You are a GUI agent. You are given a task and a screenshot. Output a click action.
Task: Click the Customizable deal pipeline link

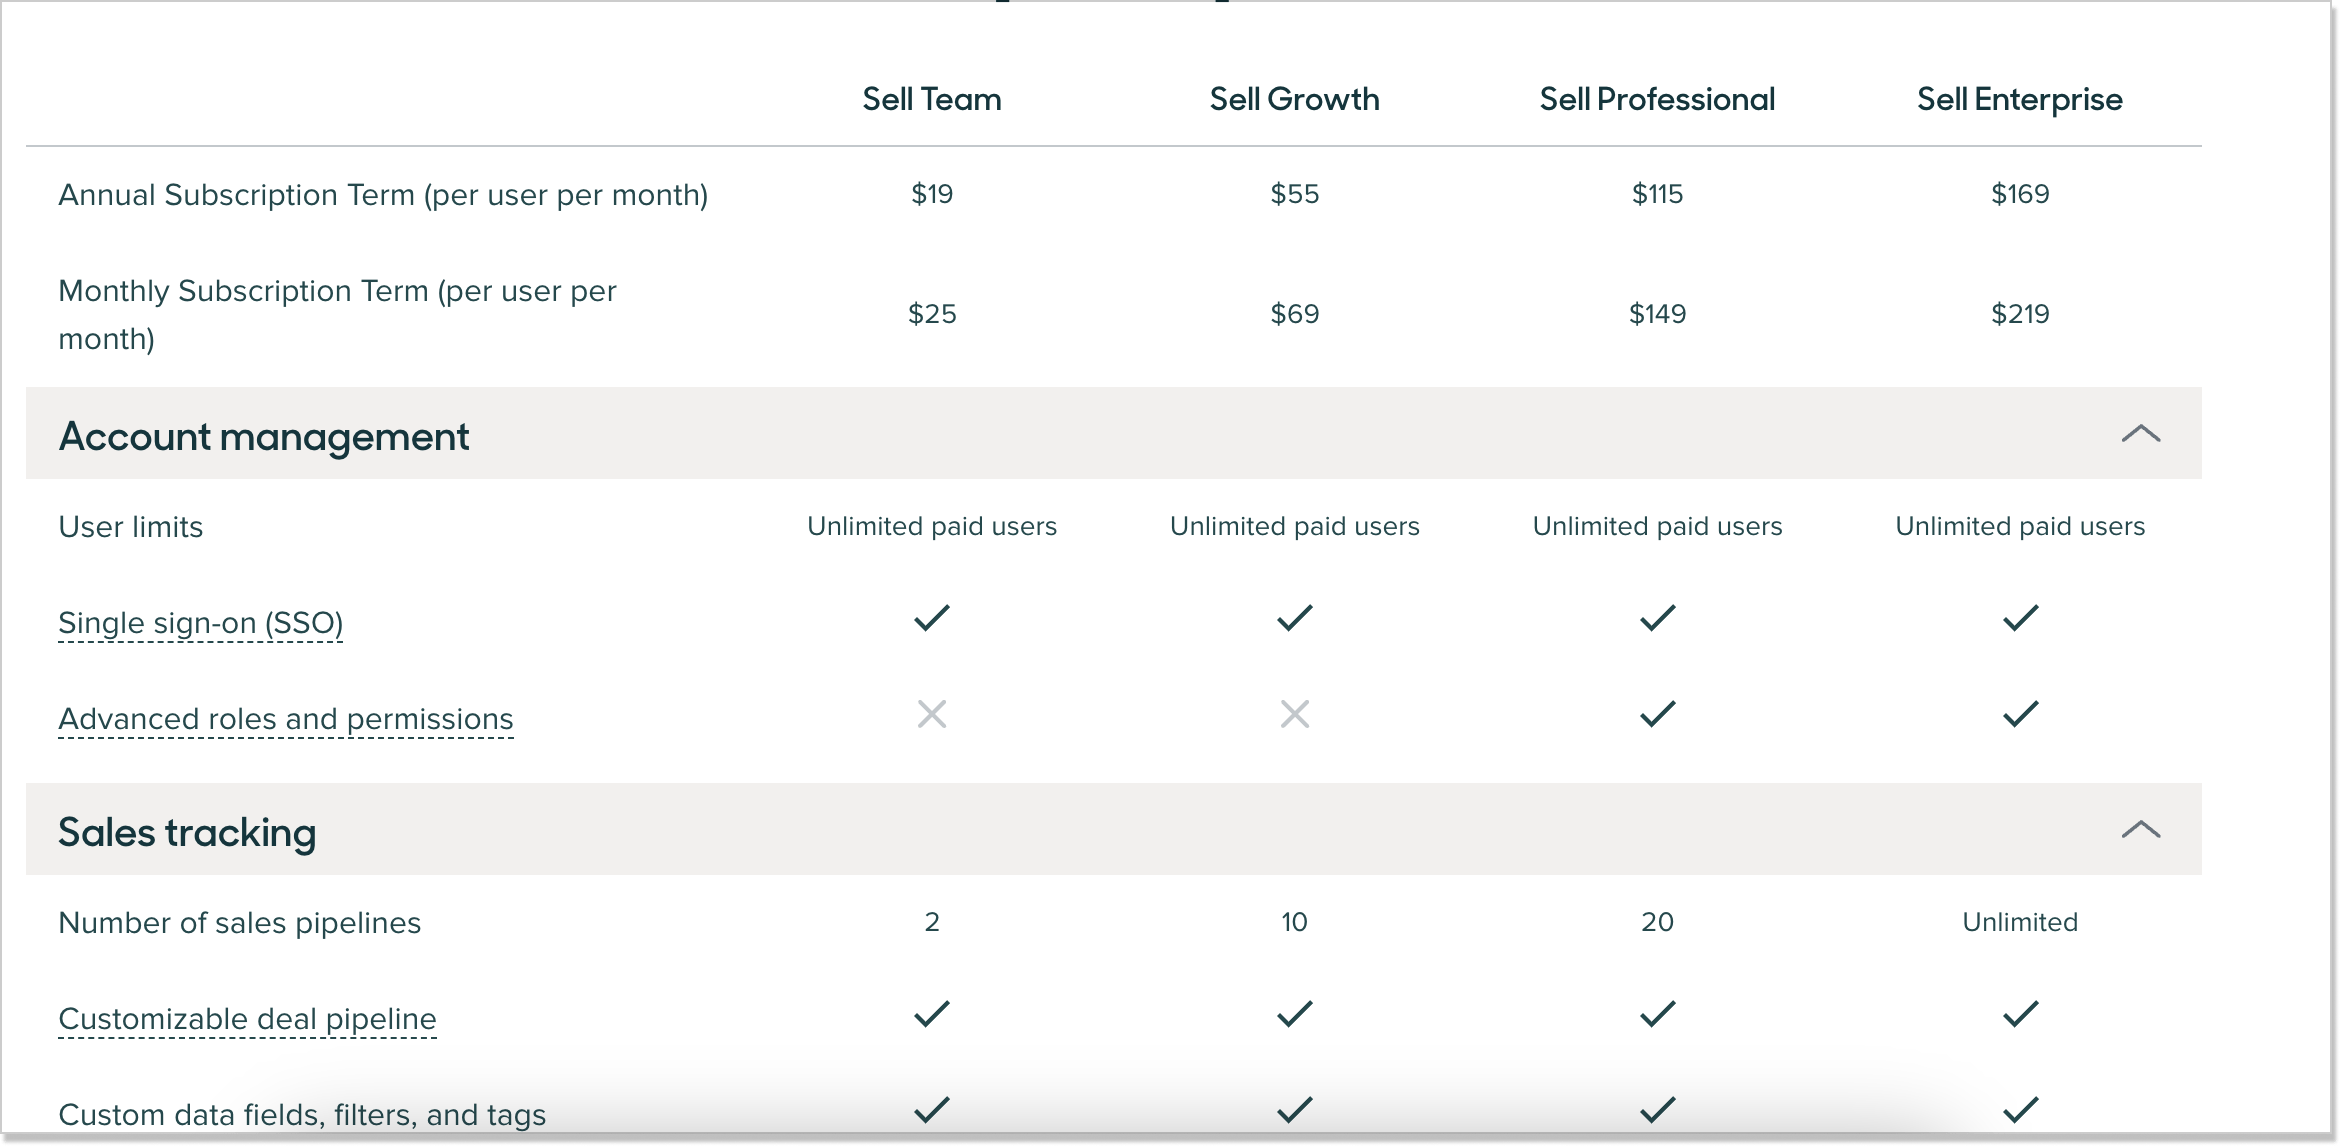click(247, 1019)
